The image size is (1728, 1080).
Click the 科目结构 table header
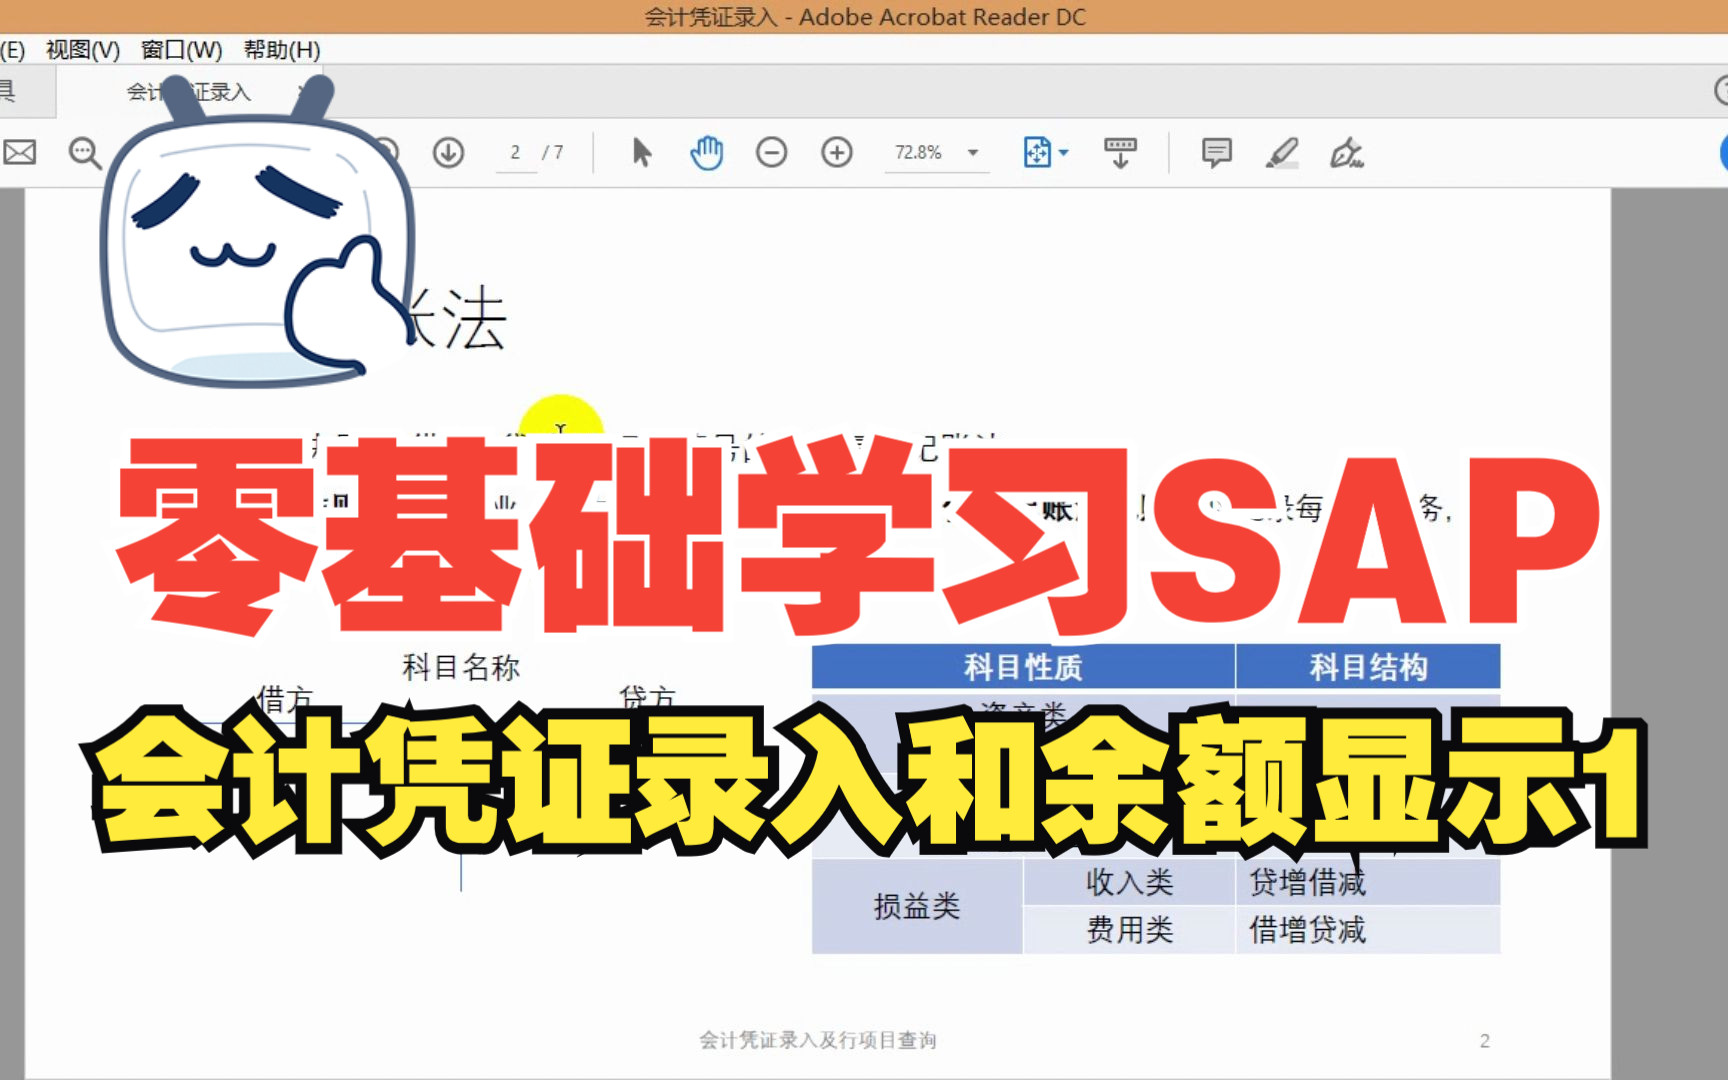tap(1368, 667)
